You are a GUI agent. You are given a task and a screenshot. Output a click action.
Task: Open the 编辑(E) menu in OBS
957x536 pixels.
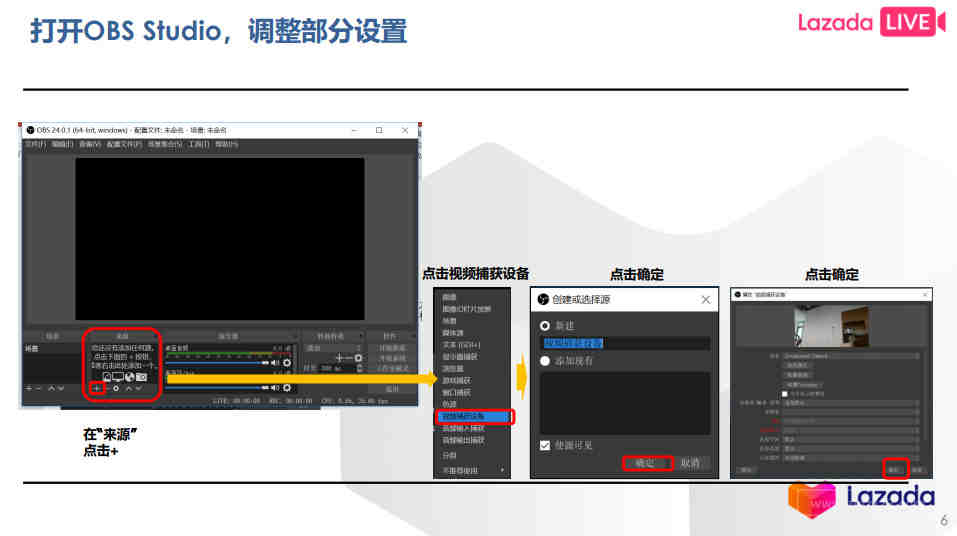pyautogui.click(x=62, y=144)
